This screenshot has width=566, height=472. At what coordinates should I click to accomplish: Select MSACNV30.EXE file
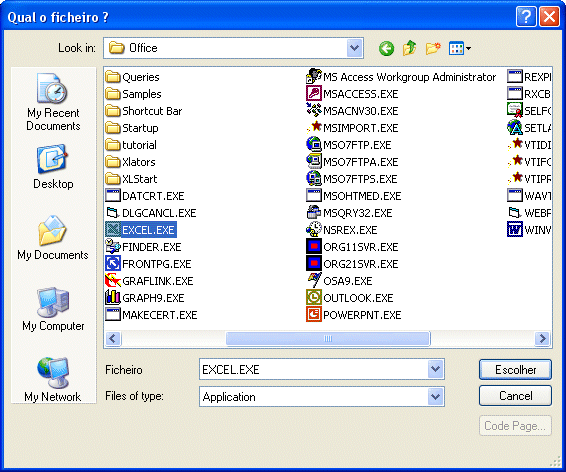[x=352, y=111]
